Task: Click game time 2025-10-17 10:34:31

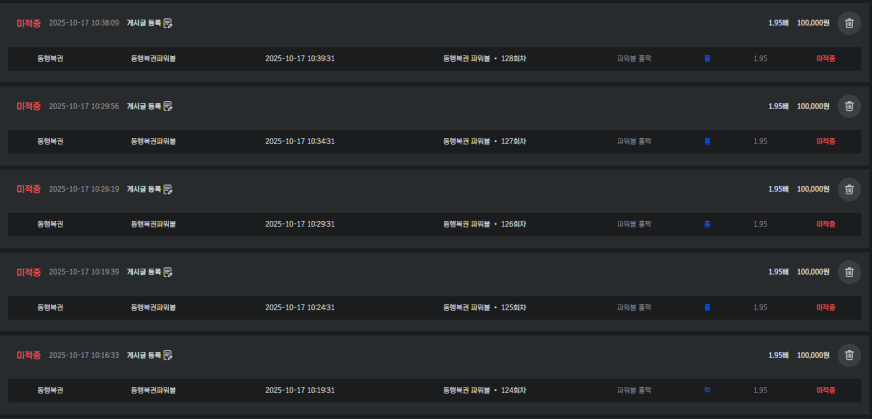Action: click(x=300, y=141)
